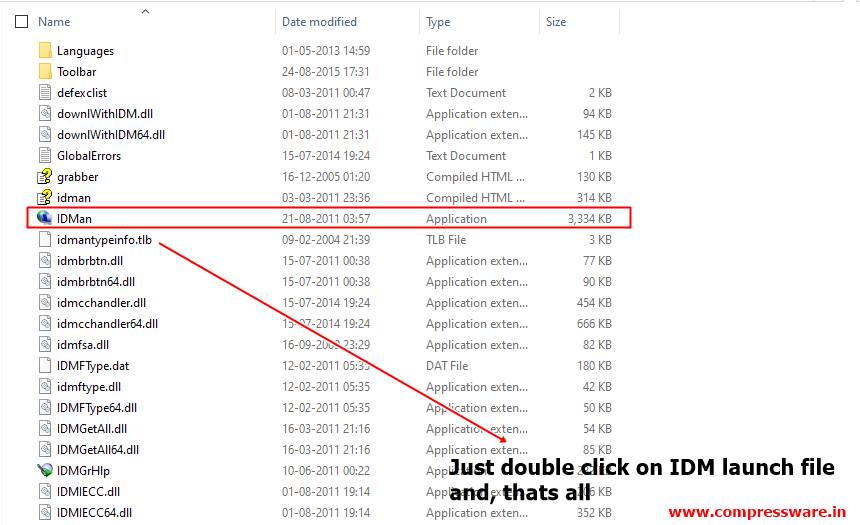Select the file name 'IDMGrHlp'
Viewport: 860px width, 525px height.
pyautogui.click(x=83, y=471)
